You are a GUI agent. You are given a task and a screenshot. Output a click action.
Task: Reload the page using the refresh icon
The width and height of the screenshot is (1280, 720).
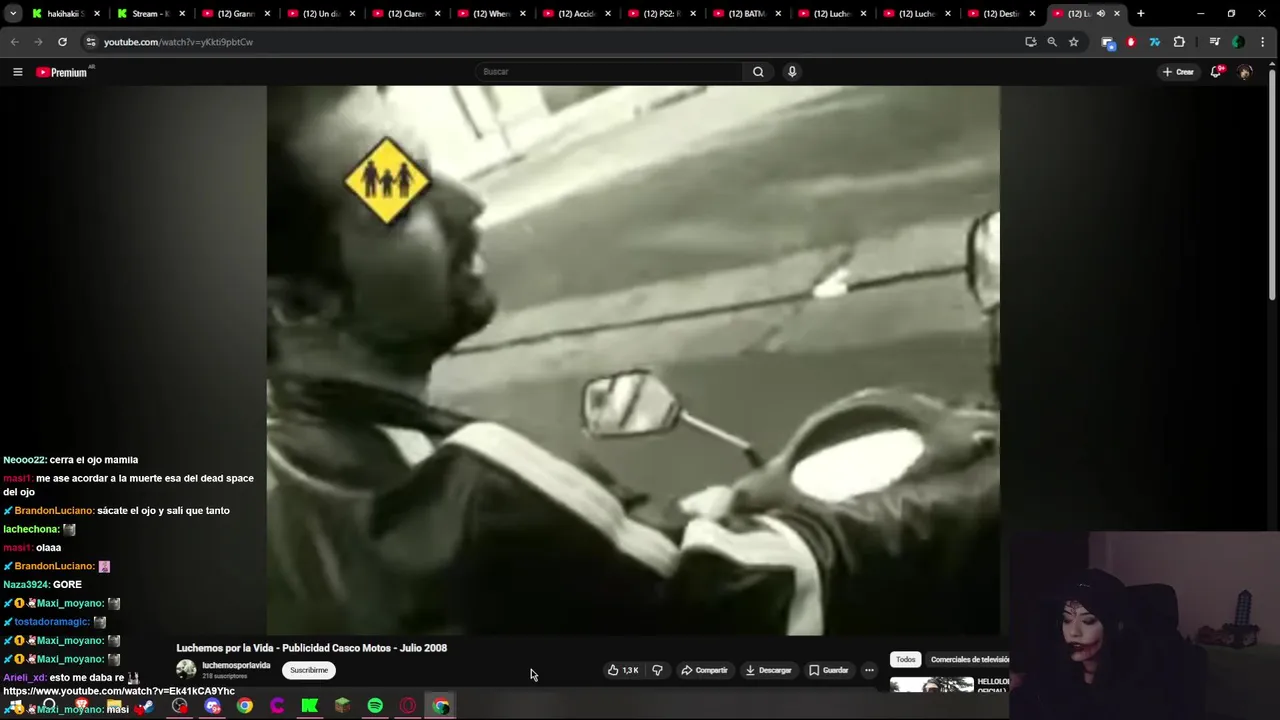click(x=62, y=42)
